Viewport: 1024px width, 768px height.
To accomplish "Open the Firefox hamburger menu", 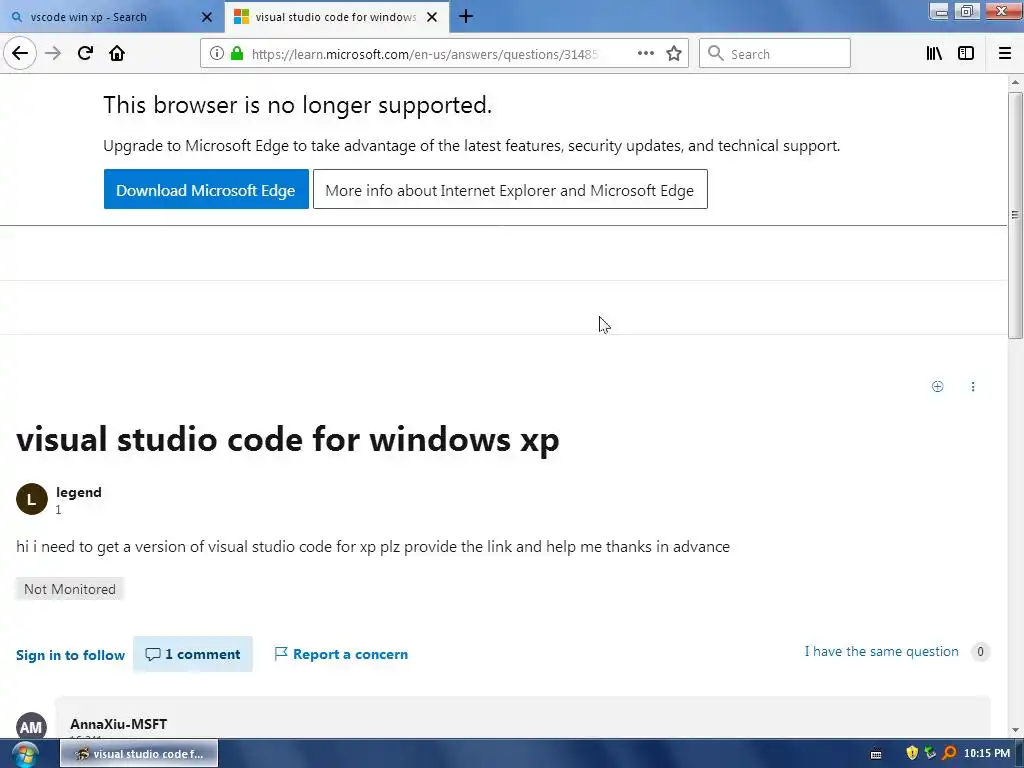I will click(1005, 53).
